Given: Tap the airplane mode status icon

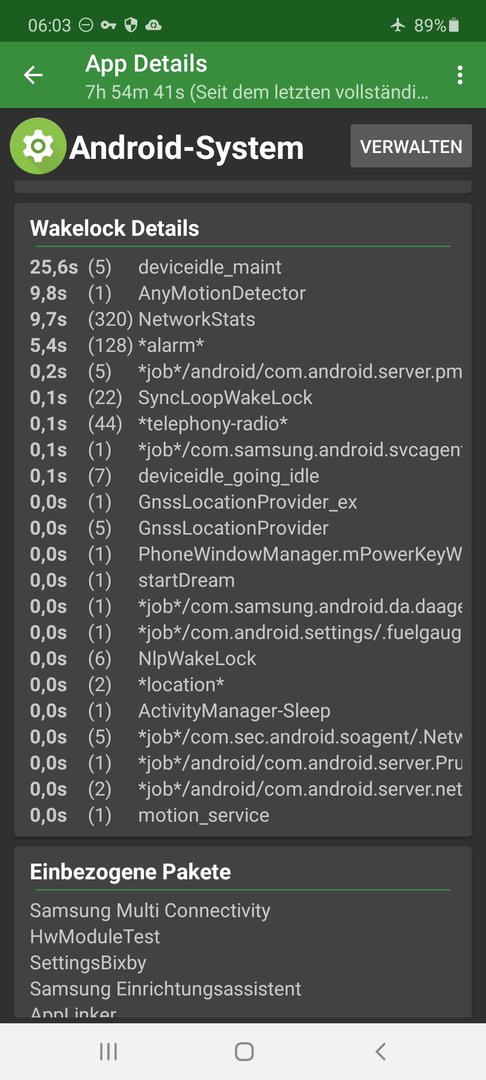Looking at the screenshot, I should (x=398, y=25).
